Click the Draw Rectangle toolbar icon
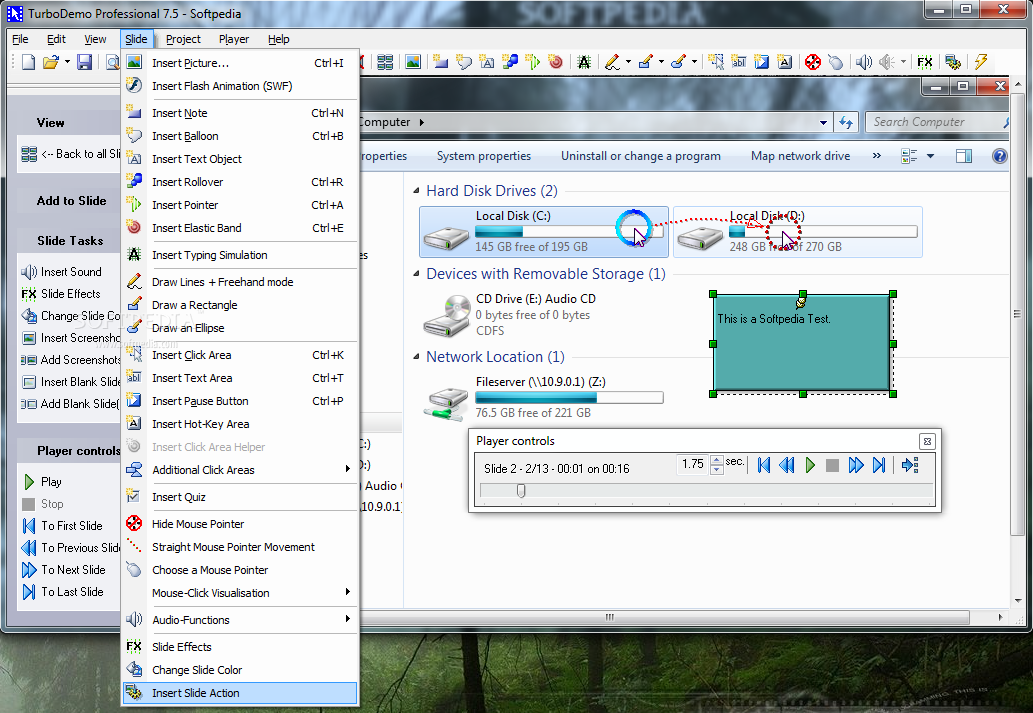The height and width of the screenshot is (713, 1033). tap(646, 62)
